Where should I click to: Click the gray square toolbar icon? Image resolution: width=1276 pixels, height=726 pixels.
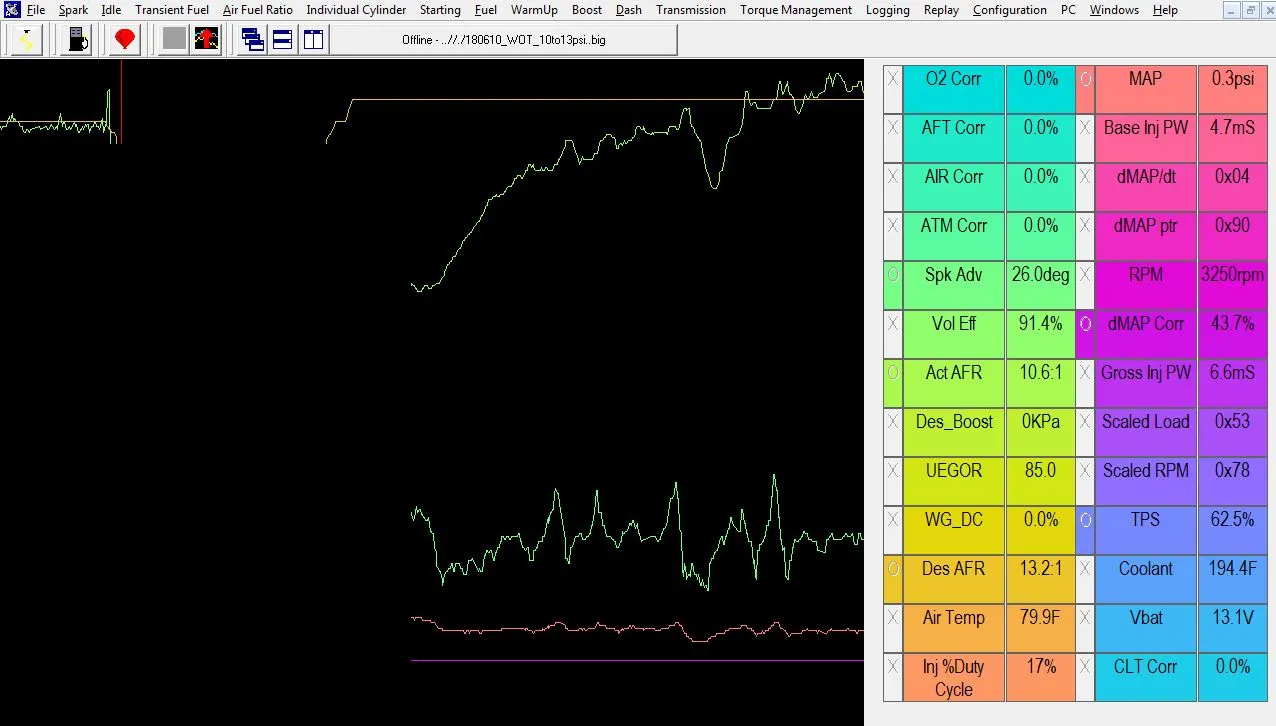174,40
